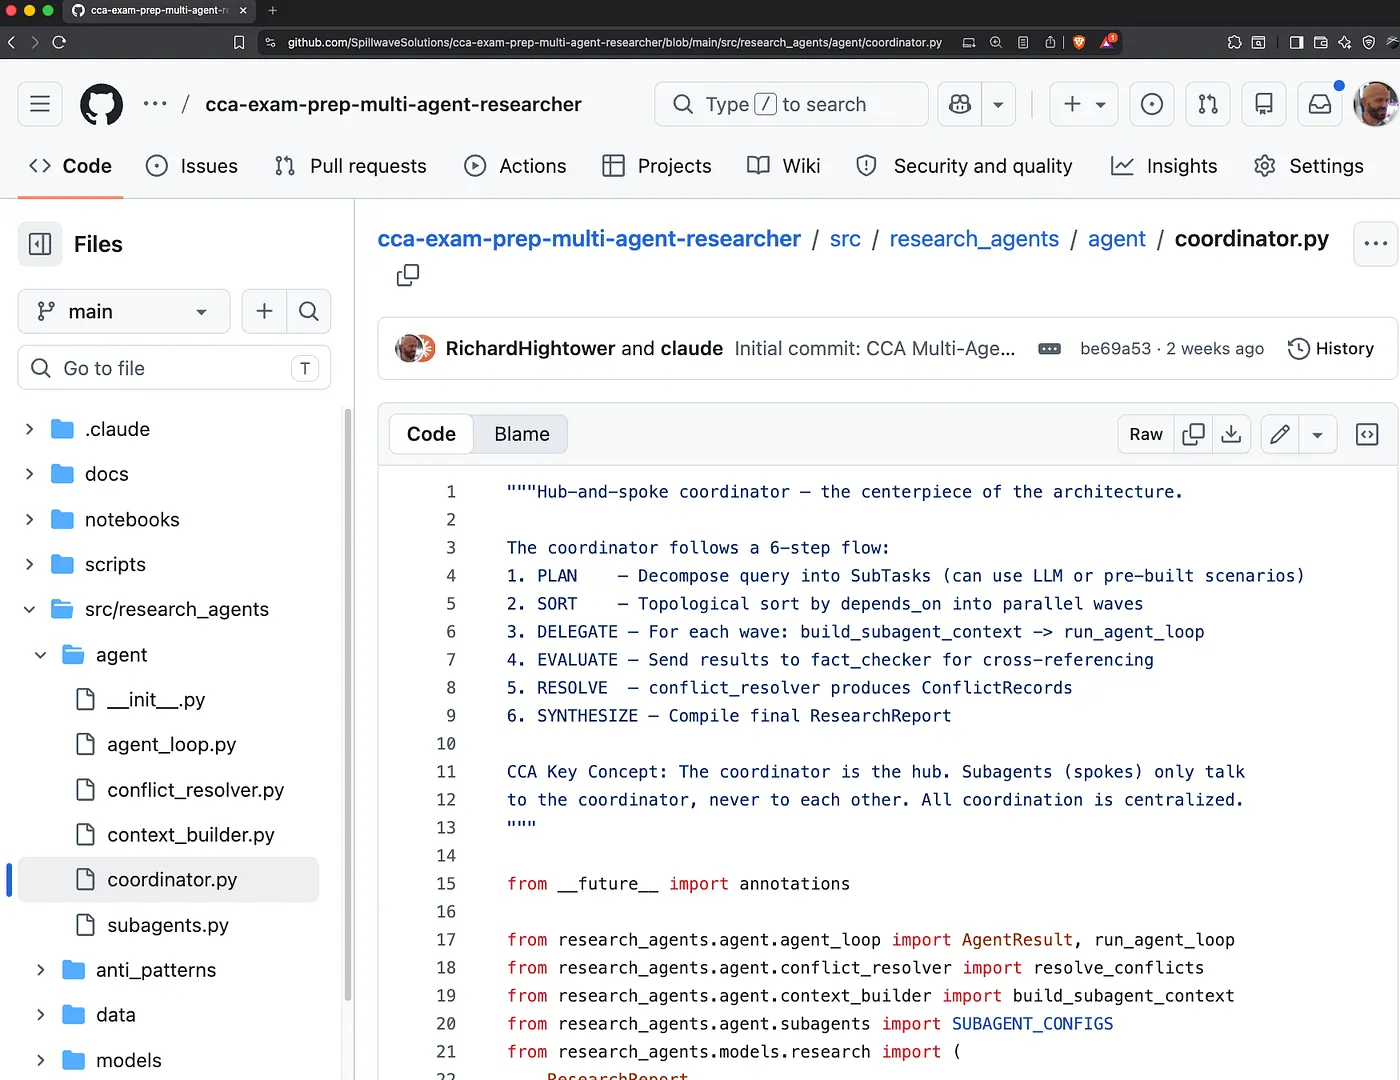Copy the file path icon
The image size is (1400, 1080).
[408, 275]
